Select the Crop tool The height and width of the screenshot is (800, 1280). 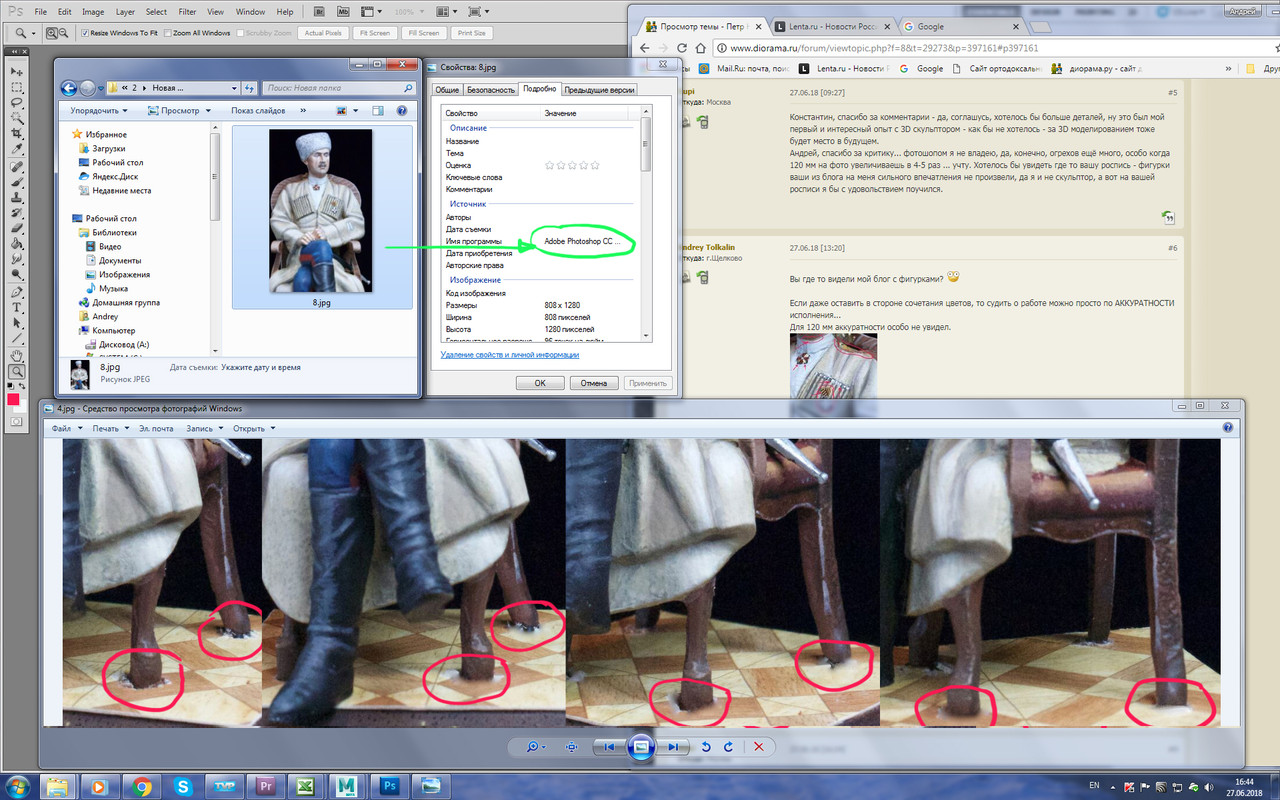(x=16, y=133)
